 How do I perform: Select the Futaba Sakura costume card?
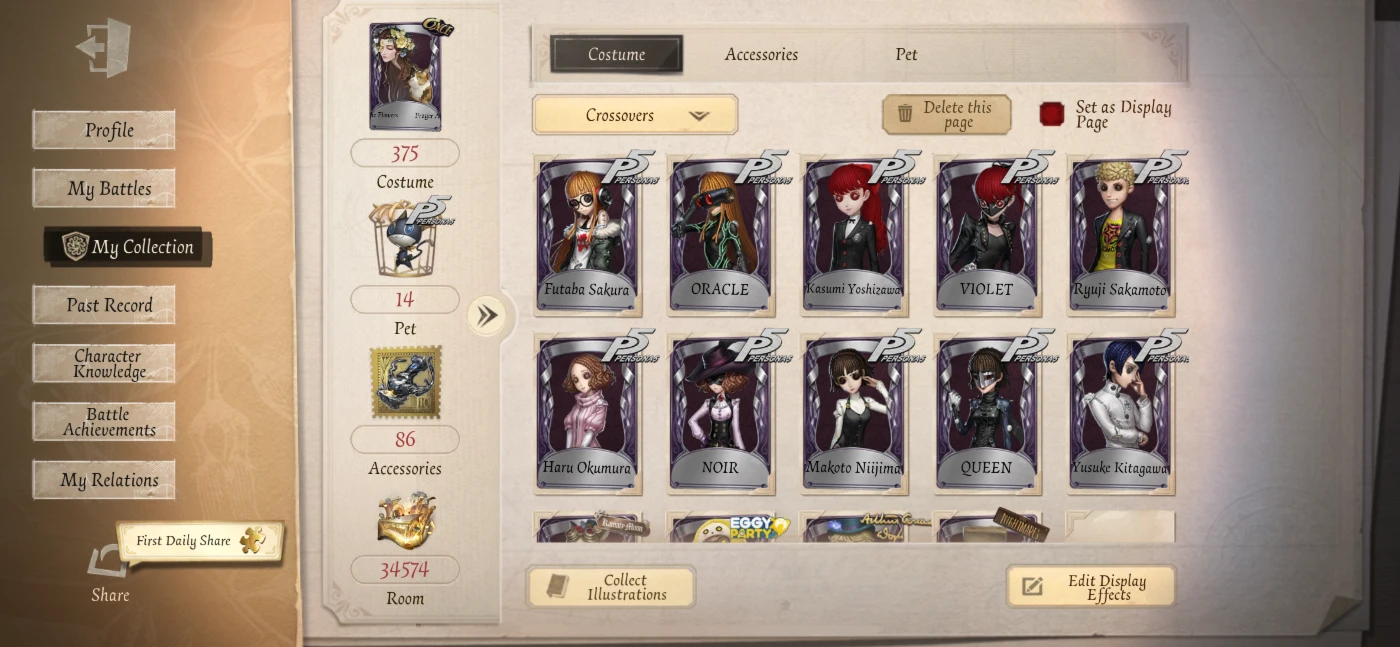tap(587, 235)
